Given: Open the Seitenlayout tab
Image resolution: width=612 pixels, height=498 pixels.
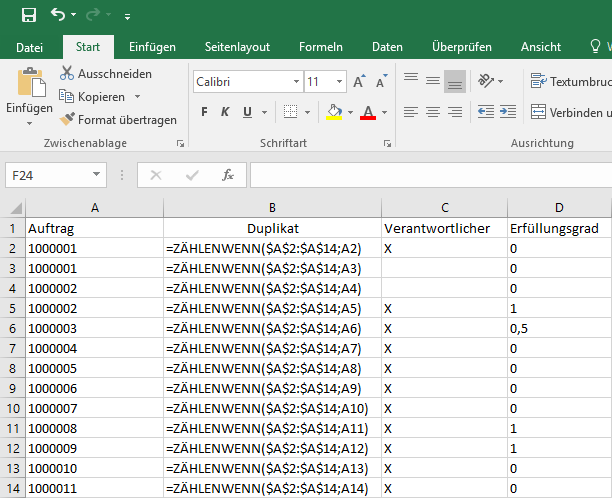Looking at the screenshot, I should [x=237, y=47].
